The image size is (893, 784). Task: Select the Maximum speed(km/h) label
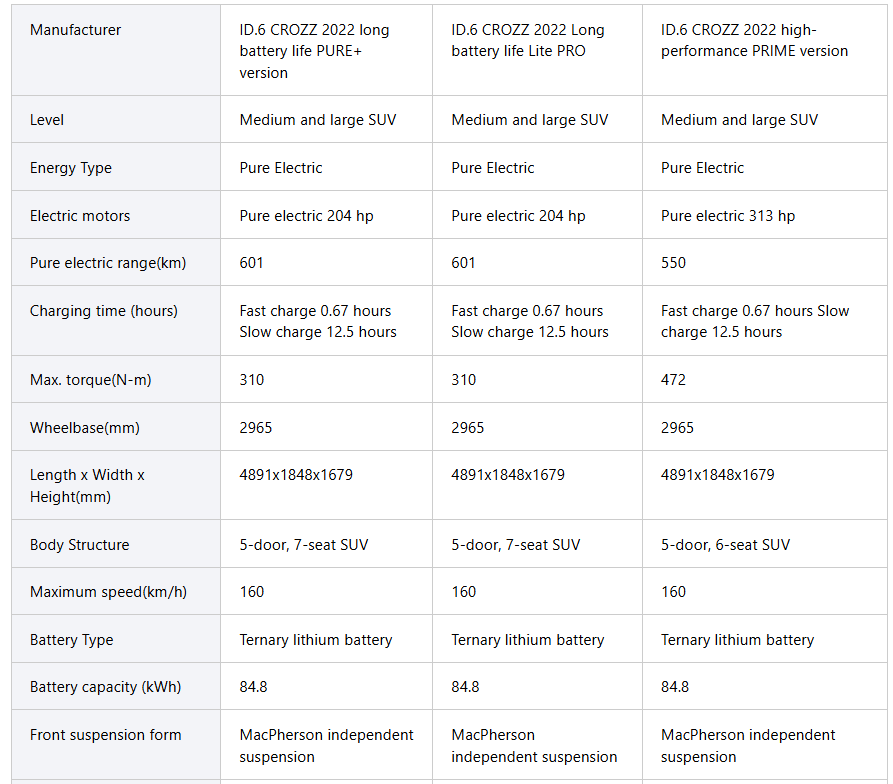point(109,592)
